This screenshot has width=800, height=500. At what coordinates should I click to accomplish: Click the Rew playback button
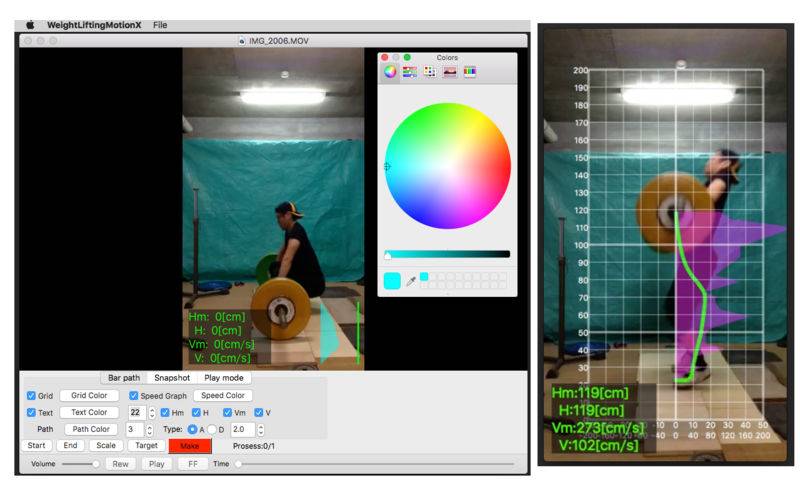point(120,464)
